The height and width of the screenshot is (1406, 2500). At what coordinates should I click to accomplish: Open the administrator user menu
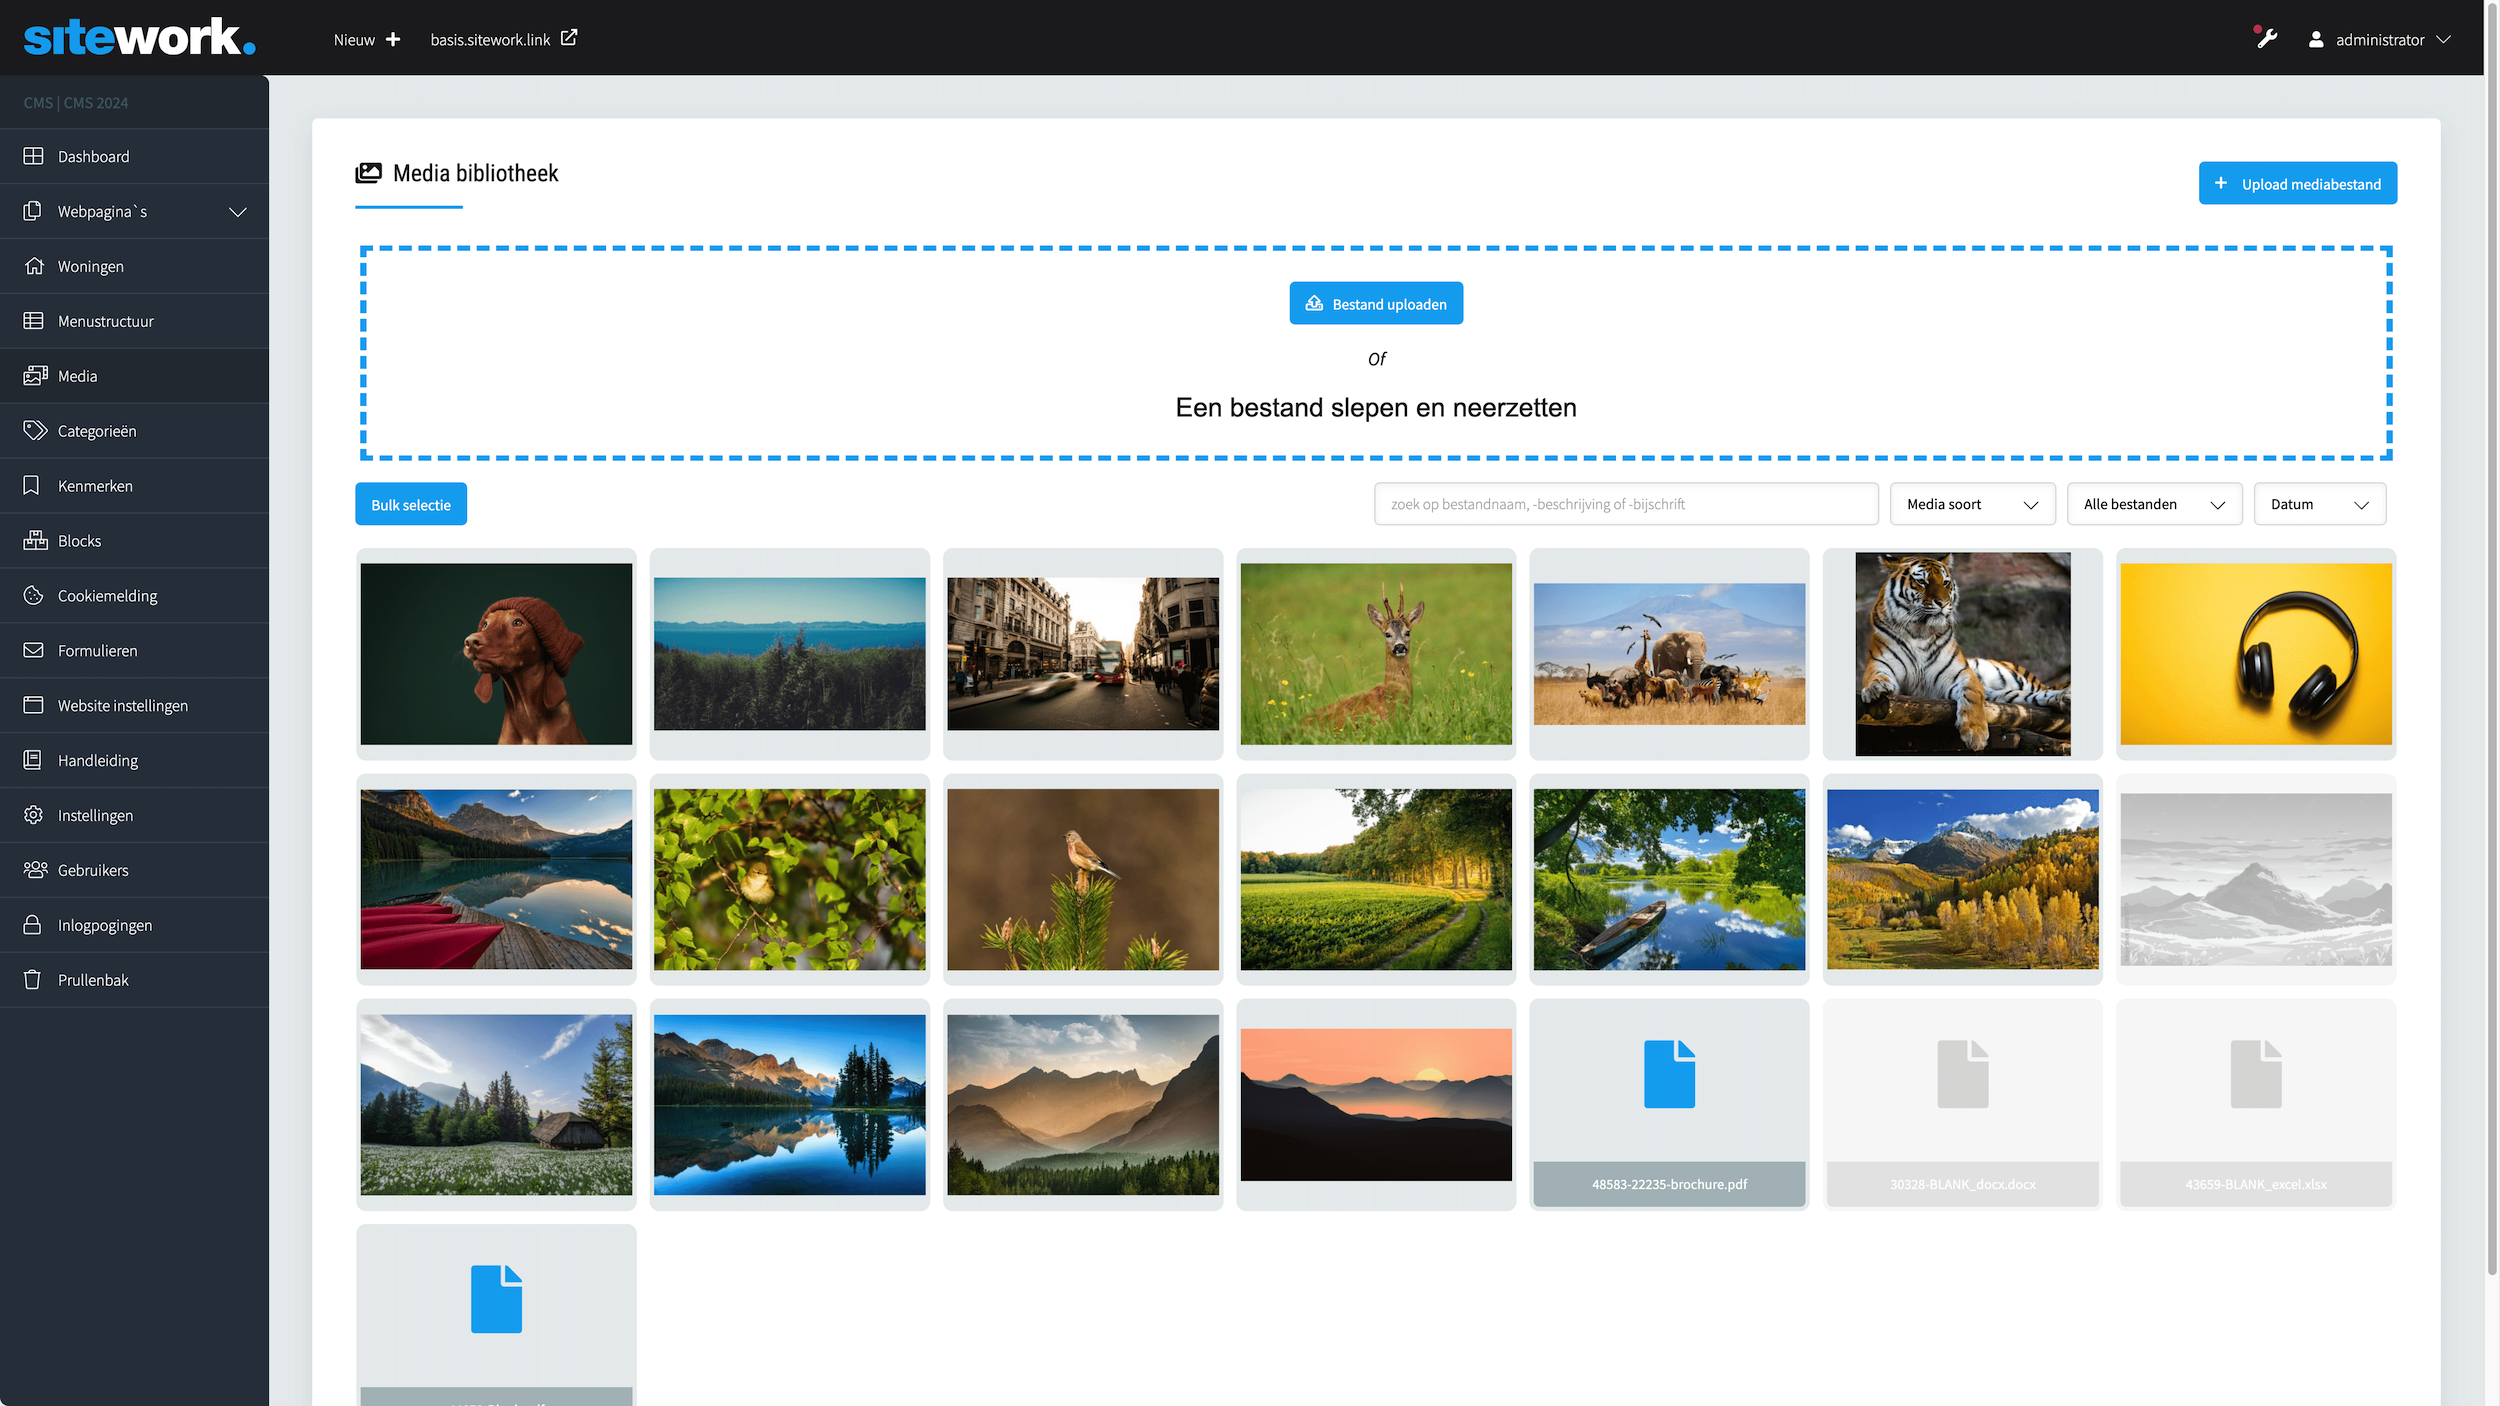[2379, 40]
